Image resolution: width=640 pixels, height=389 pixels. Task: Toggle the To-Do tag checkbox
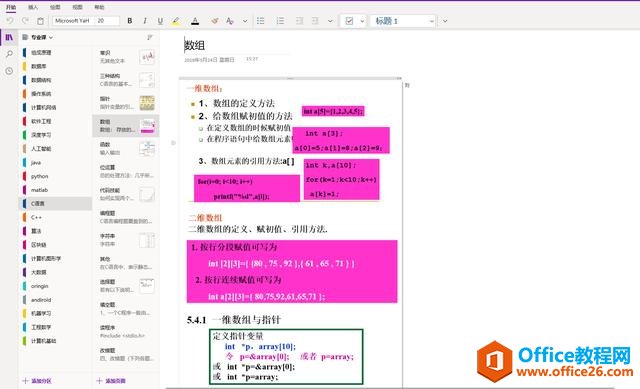[x=349, y=20]
